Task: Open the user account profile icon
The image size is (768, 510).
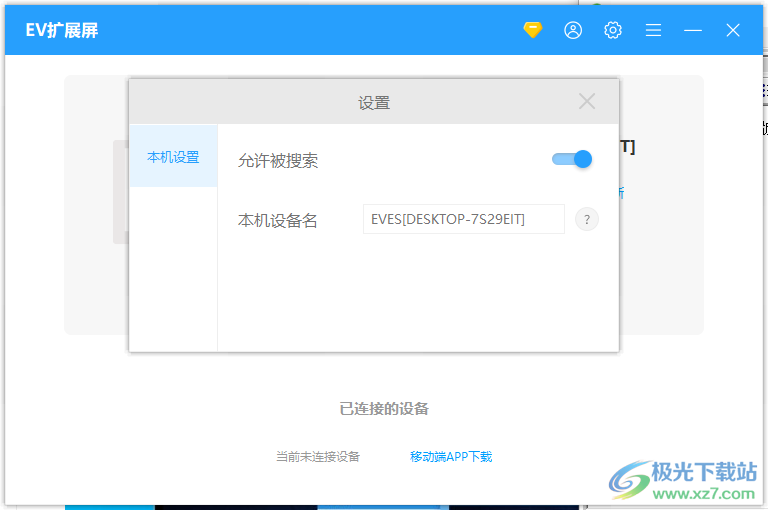Action: (573, 30)
